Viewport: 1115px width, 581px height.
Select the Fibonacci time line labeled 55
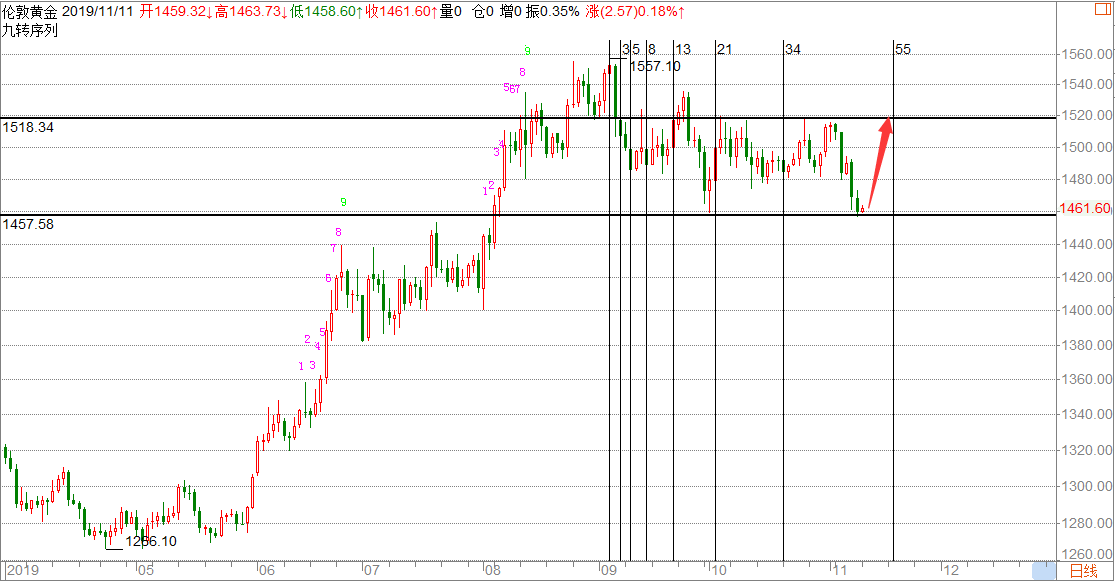(893, 300)
